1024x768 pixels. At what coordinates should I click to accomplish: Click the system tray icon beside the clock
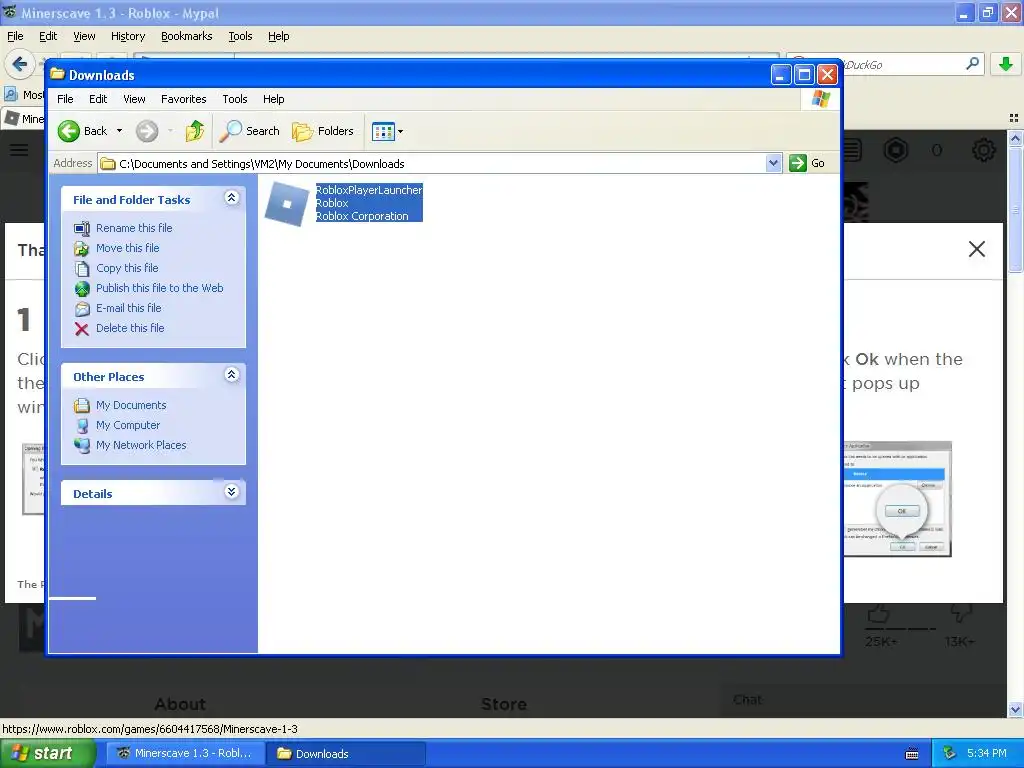949,754
